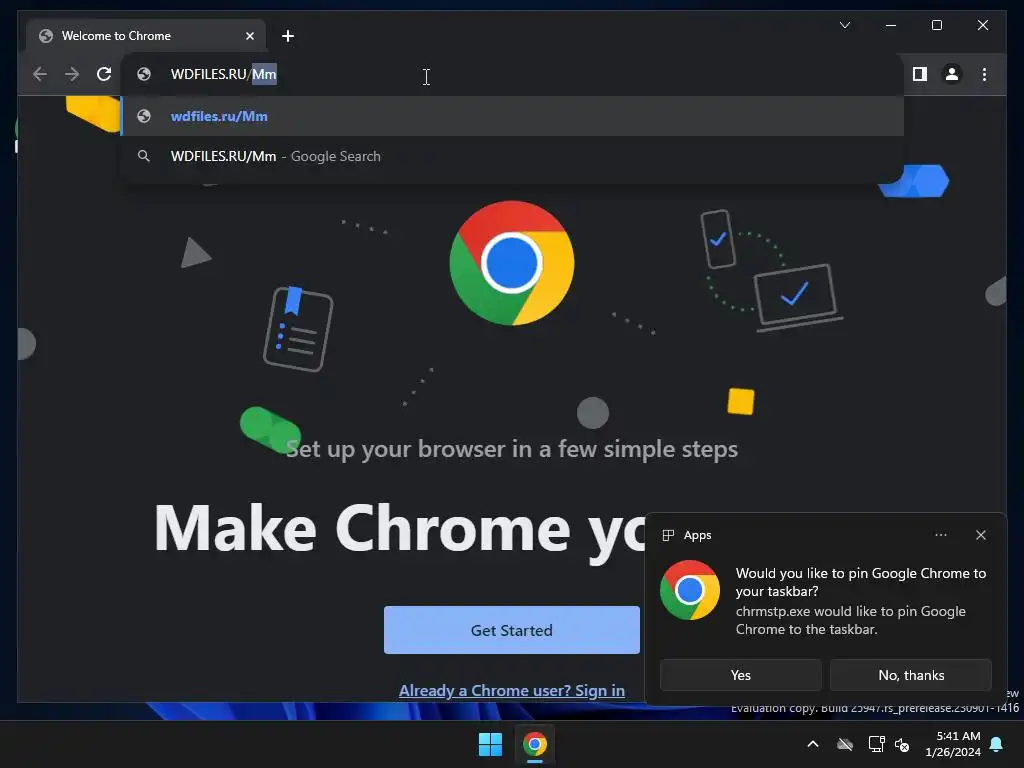Screen dimensions: 1024x768
Task: Go forward using the forward arrow
Action: click(x=72, y=74)
